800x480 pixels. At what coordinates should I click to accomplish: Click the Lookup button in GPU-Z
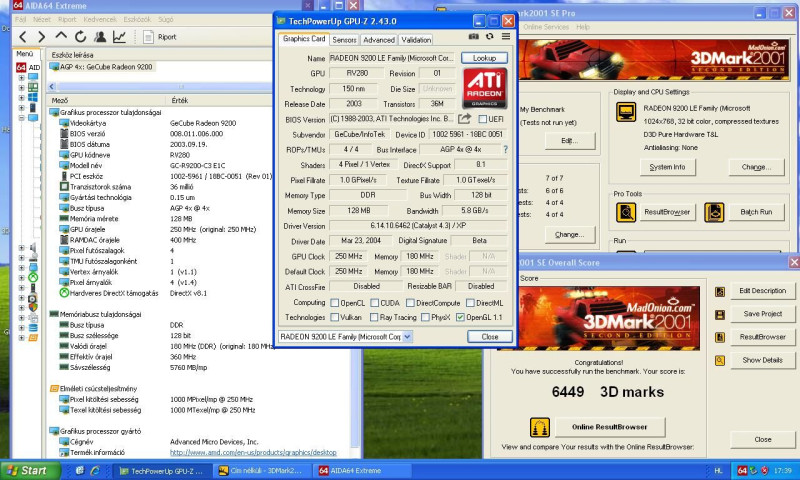click(x=484, y=58)
